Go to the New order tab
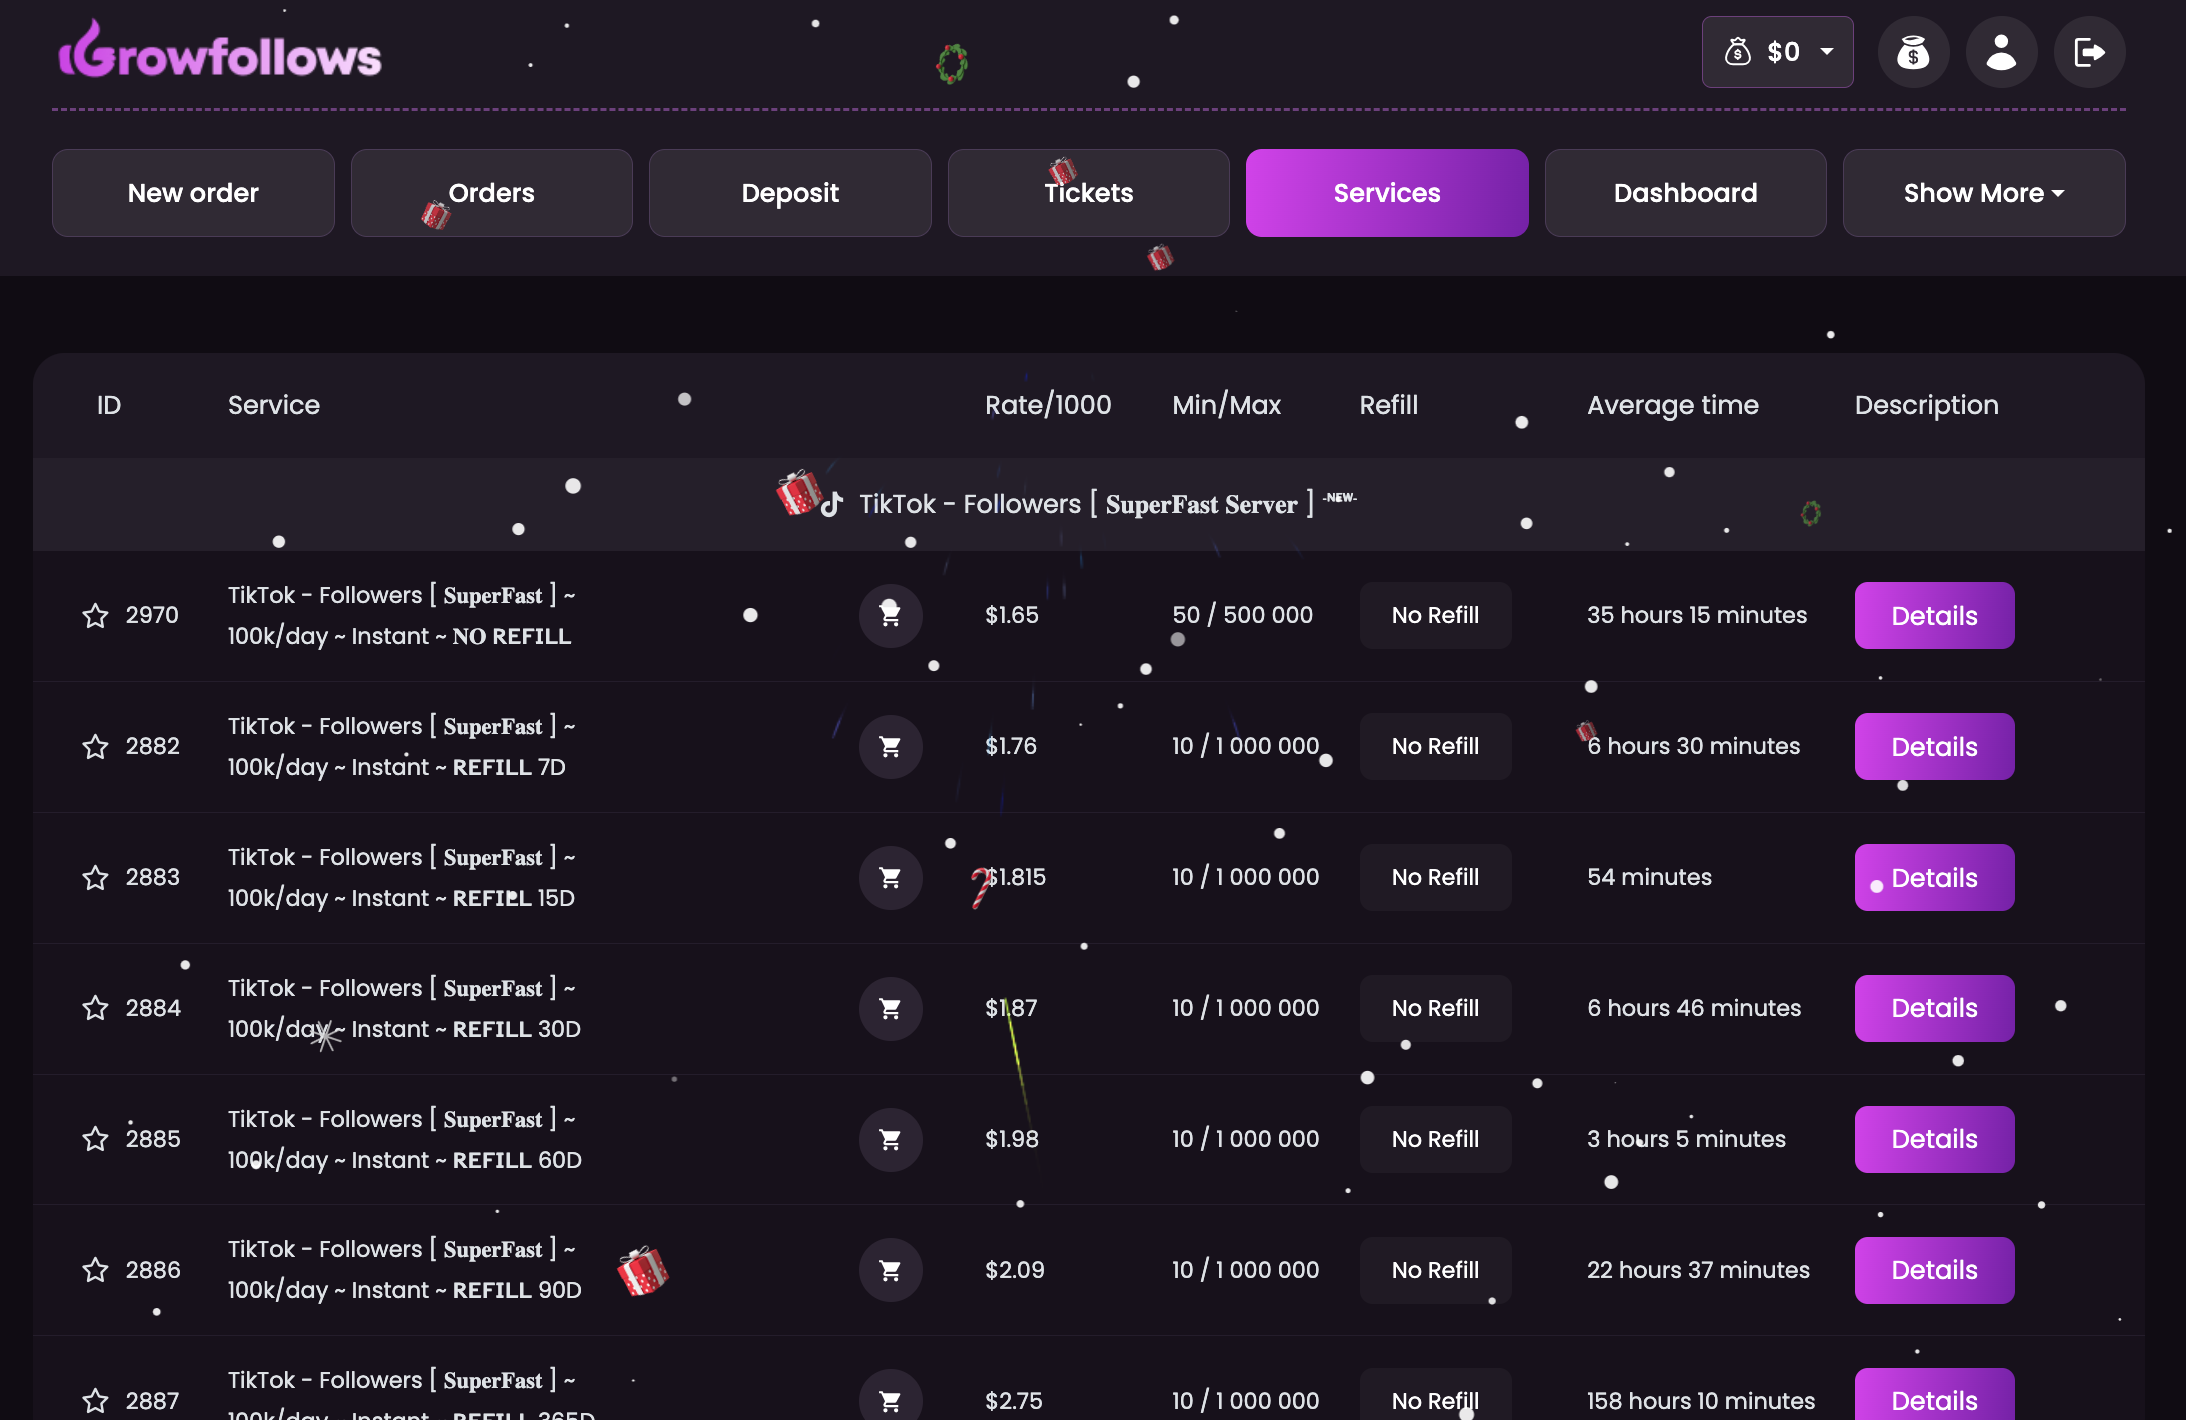 click(193, 193)
